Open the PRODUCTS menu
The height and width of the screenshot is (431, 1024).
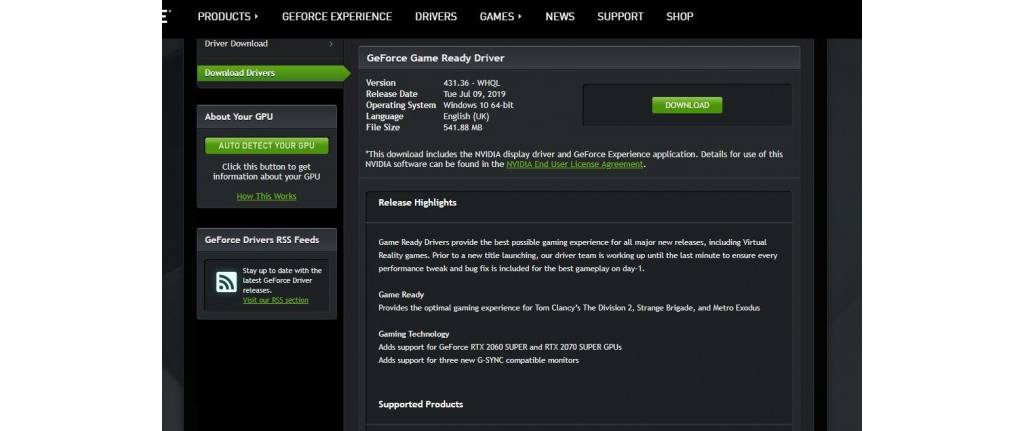tap(228, 16)
